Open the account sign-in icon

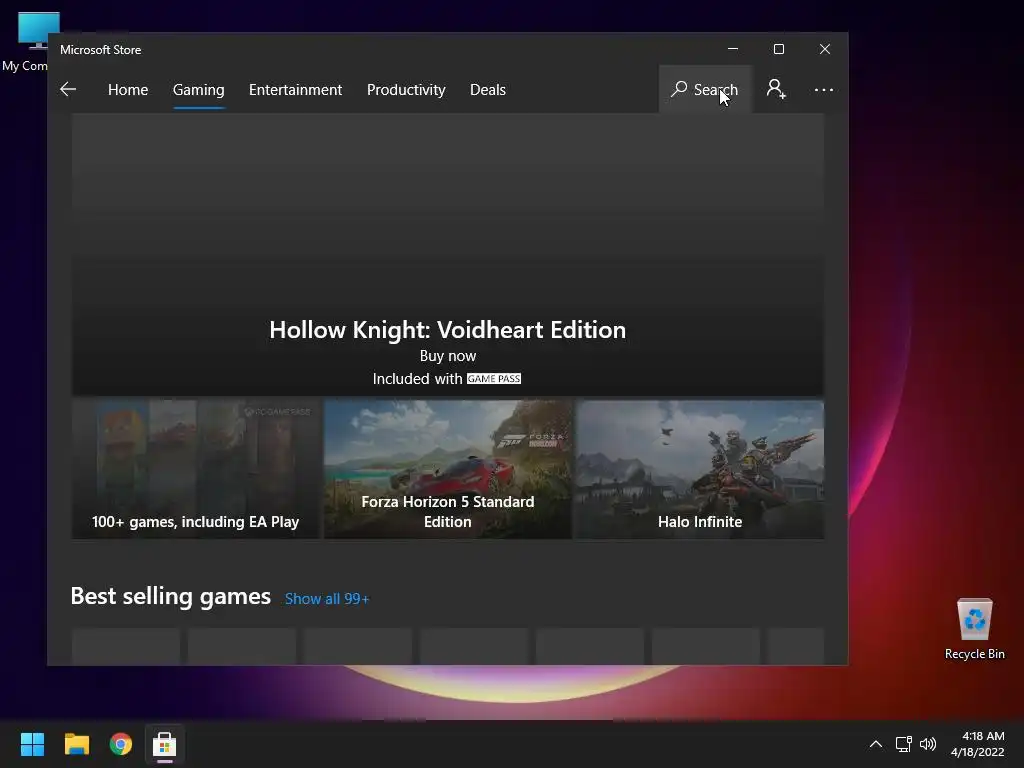pyautogui.click(x=776, y=89)
